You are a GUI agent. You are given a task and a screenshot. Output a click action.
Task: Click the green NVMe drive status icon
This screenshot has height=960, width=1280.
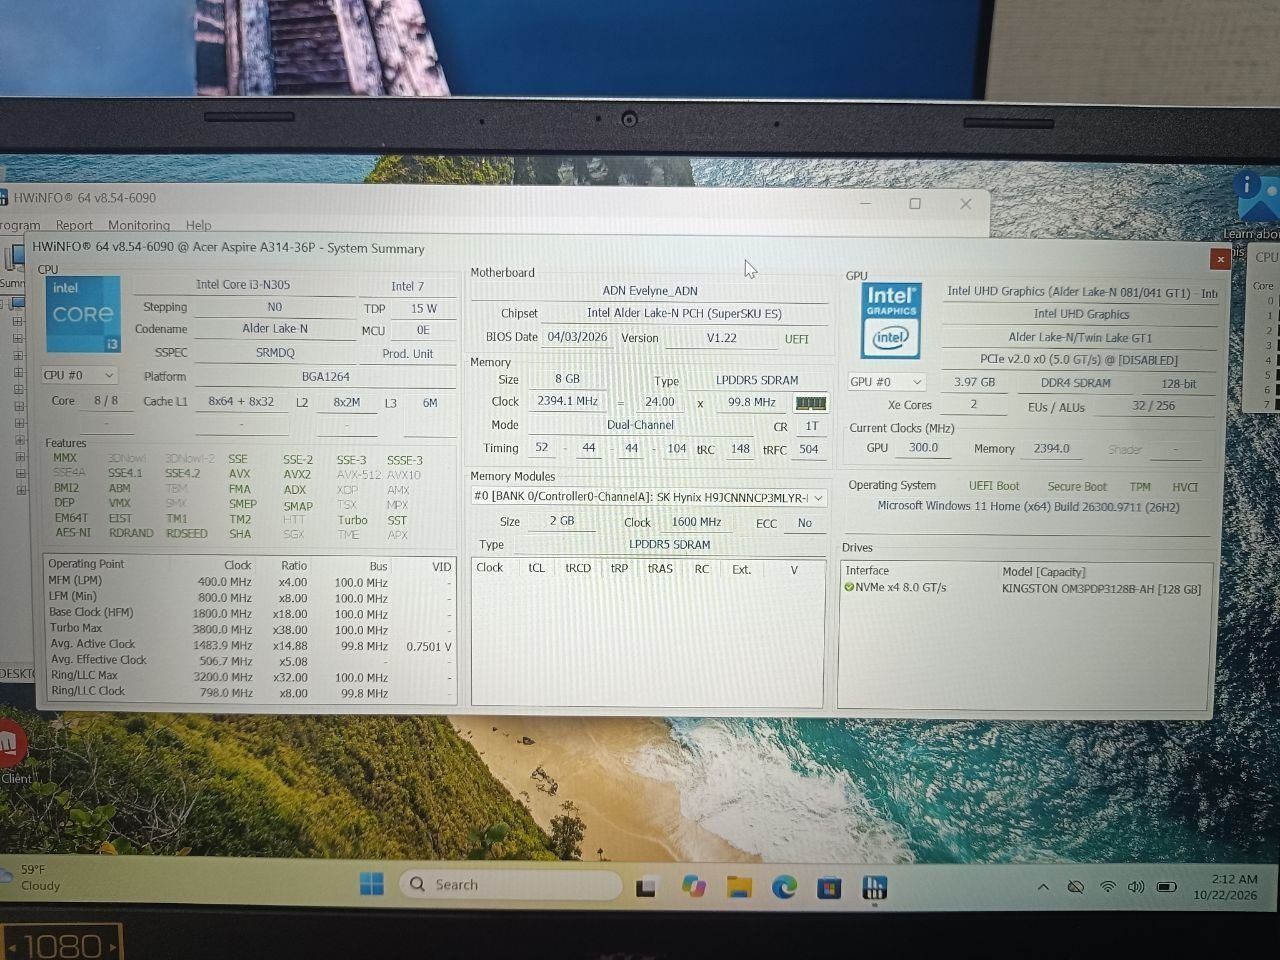point(849,588)
